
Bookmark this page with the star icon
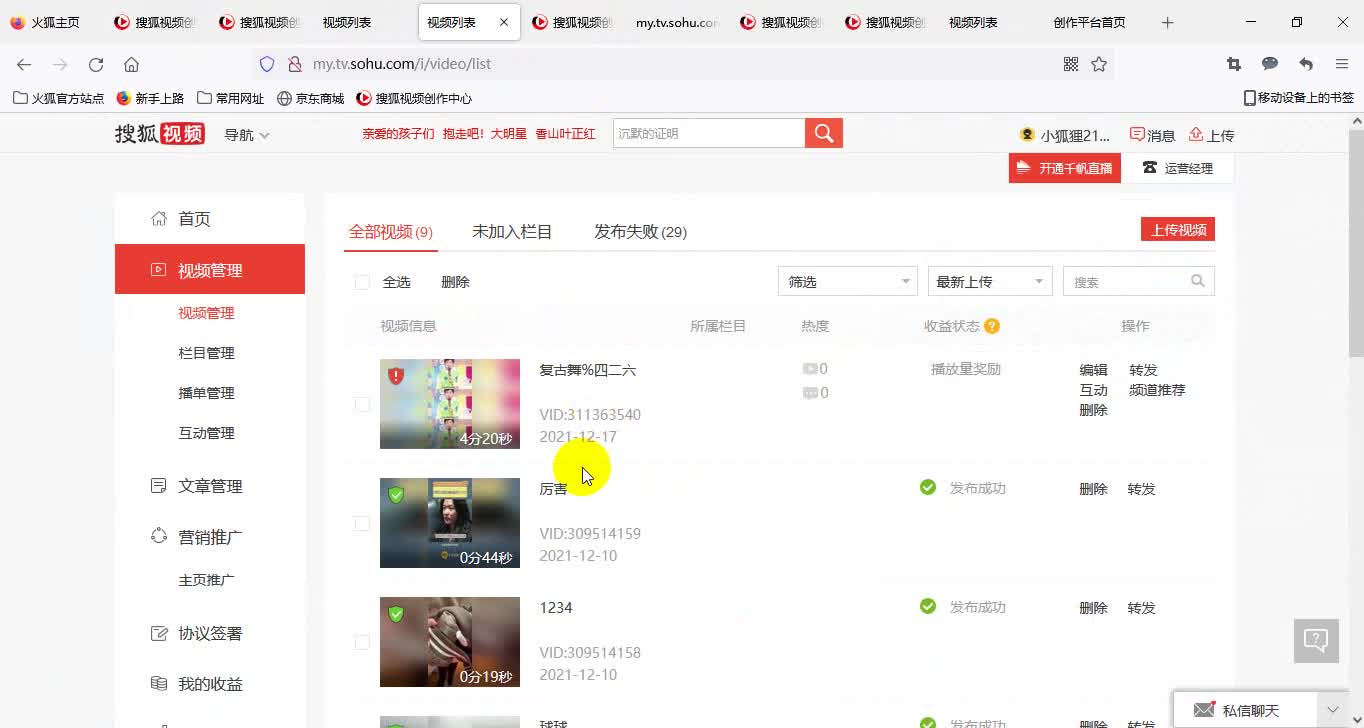1099,64
